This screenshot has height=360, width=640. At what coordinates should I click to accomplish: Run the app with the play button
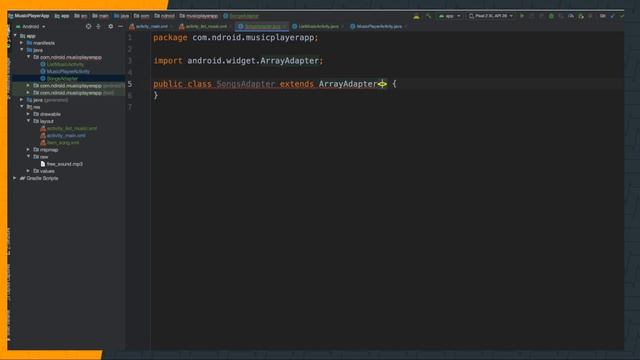(522, 16)
